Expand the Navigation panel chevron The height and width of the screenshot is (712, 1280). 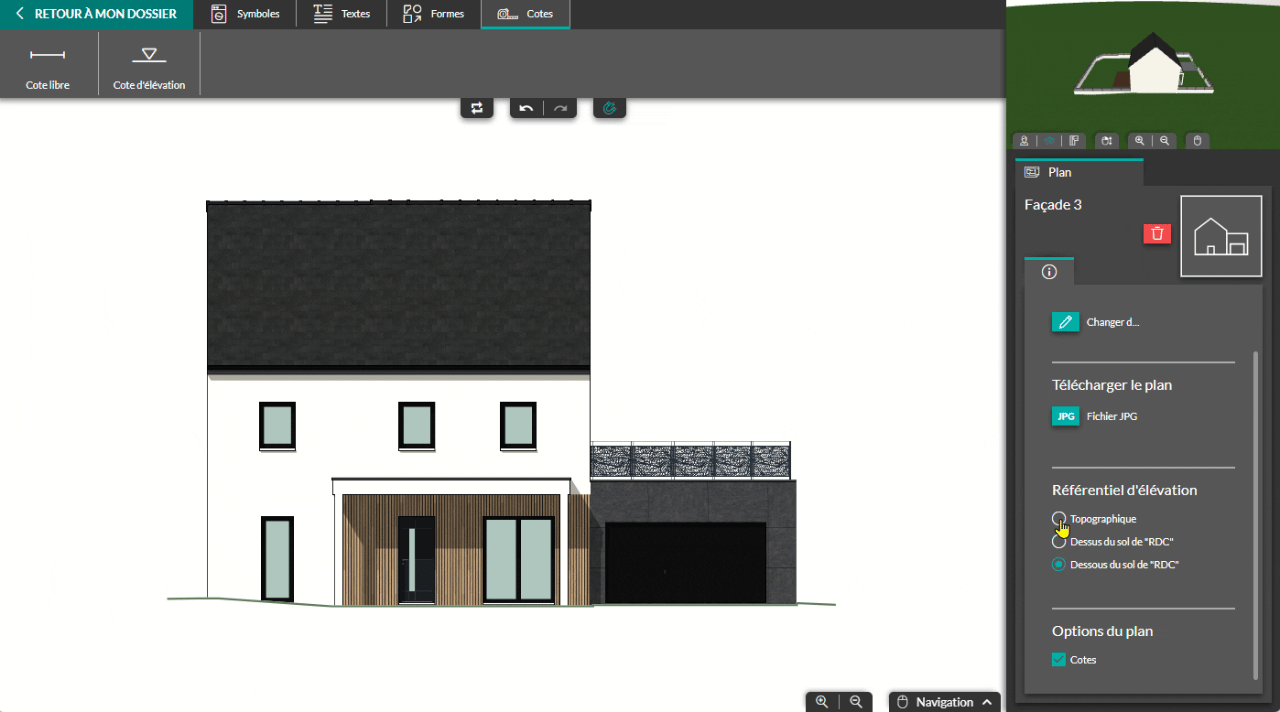pos(987,702)
